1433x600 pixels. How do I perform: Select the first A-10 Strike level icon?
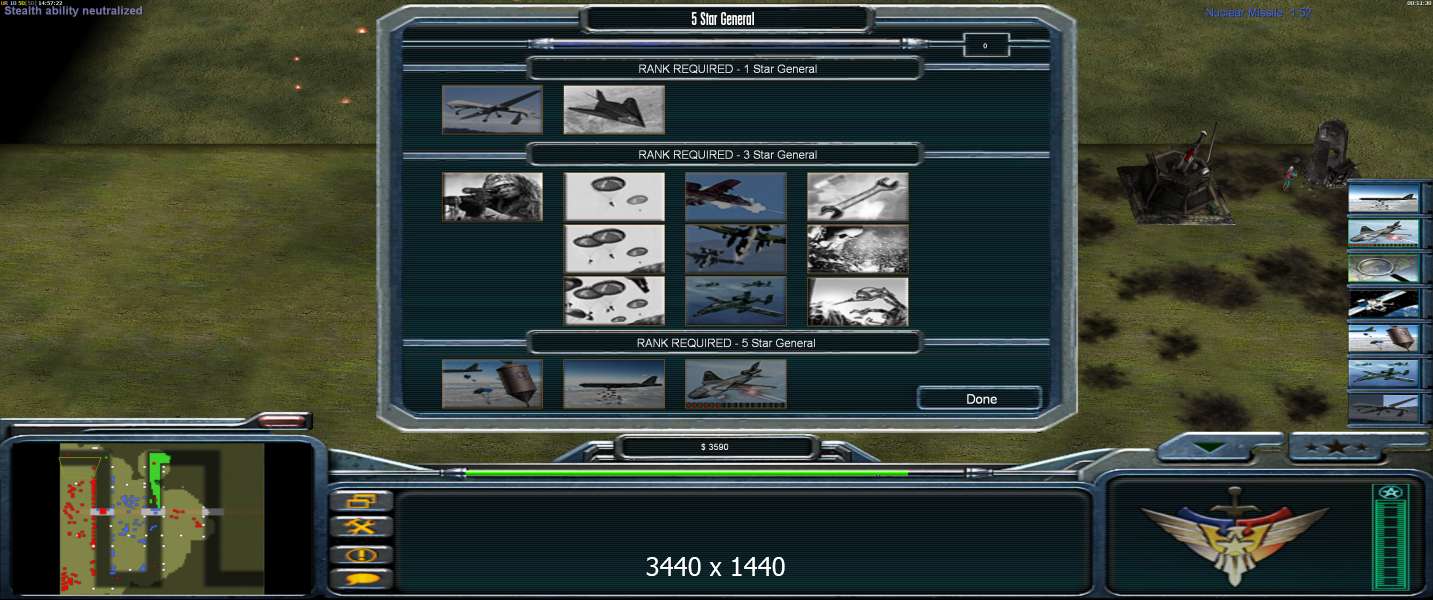pos(736,197)
